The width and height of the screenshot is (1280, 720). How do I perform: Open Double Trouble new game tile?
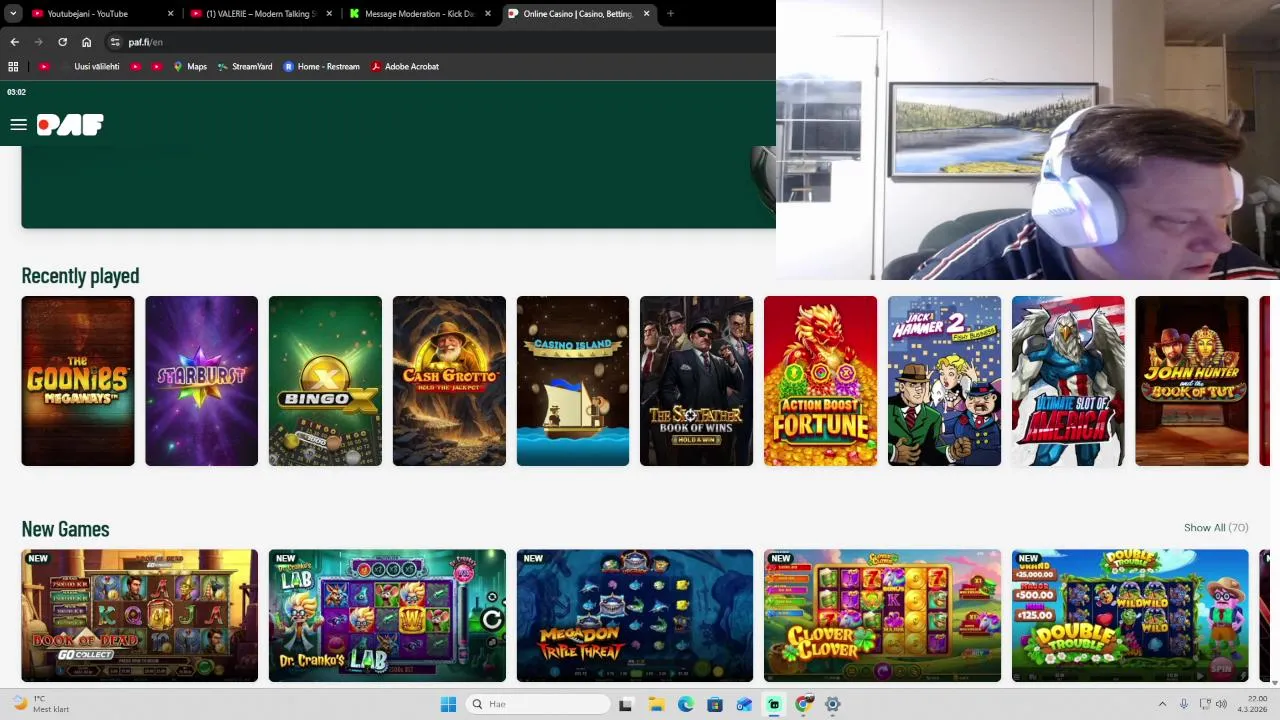pyautogui.click(x=1130, y=615)
